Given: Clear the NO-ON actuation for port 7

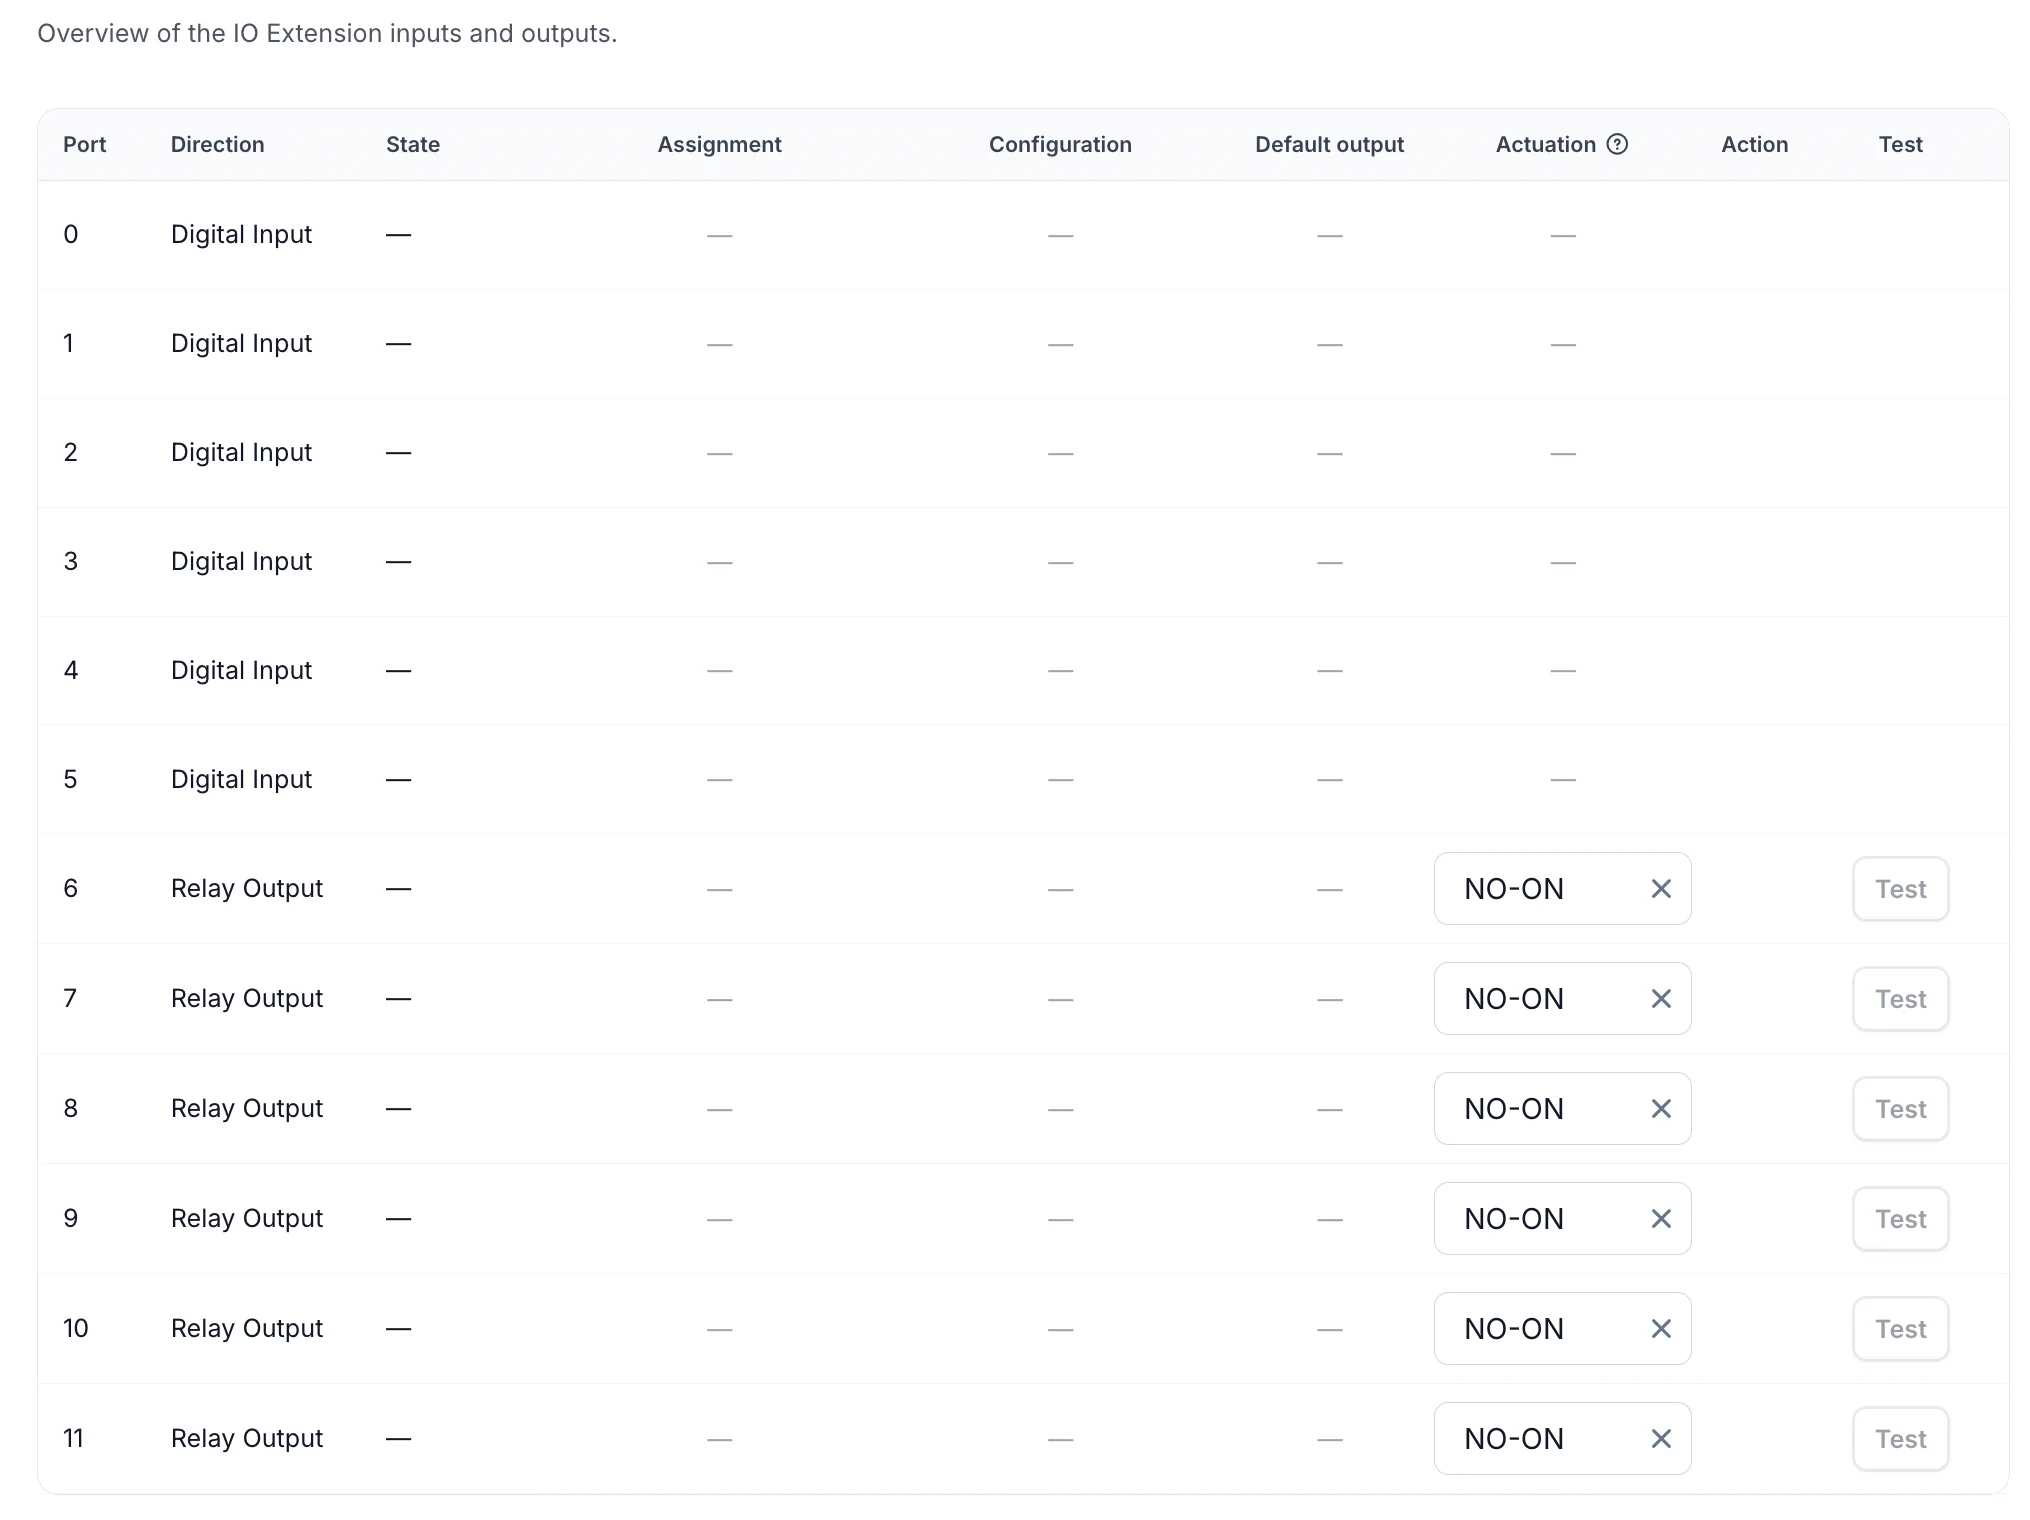Looking at the screenshot, I should point(1661,998).
